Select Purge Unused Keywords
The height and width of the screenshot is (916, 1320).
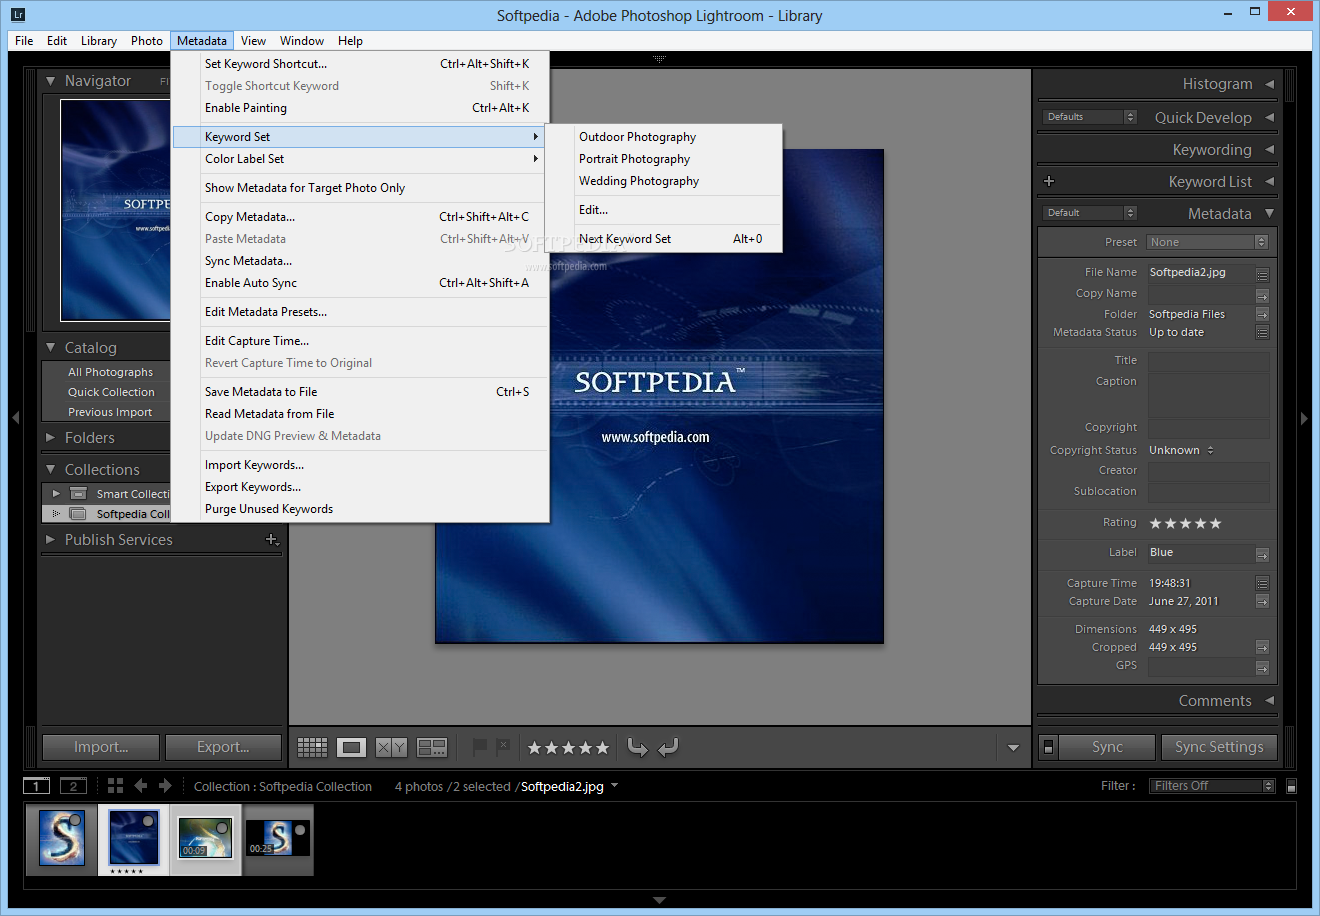coord(360,509)
